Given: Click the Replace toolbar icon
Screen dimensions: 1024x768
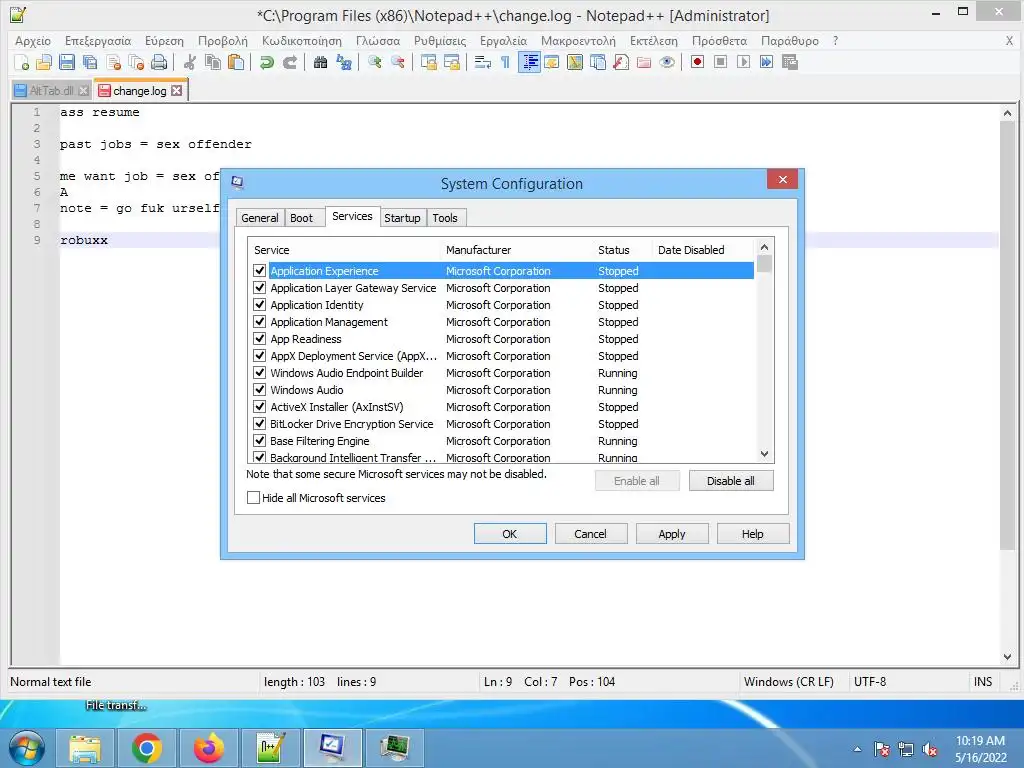Looking at the screenshot, I should click(x=344, y=62).
